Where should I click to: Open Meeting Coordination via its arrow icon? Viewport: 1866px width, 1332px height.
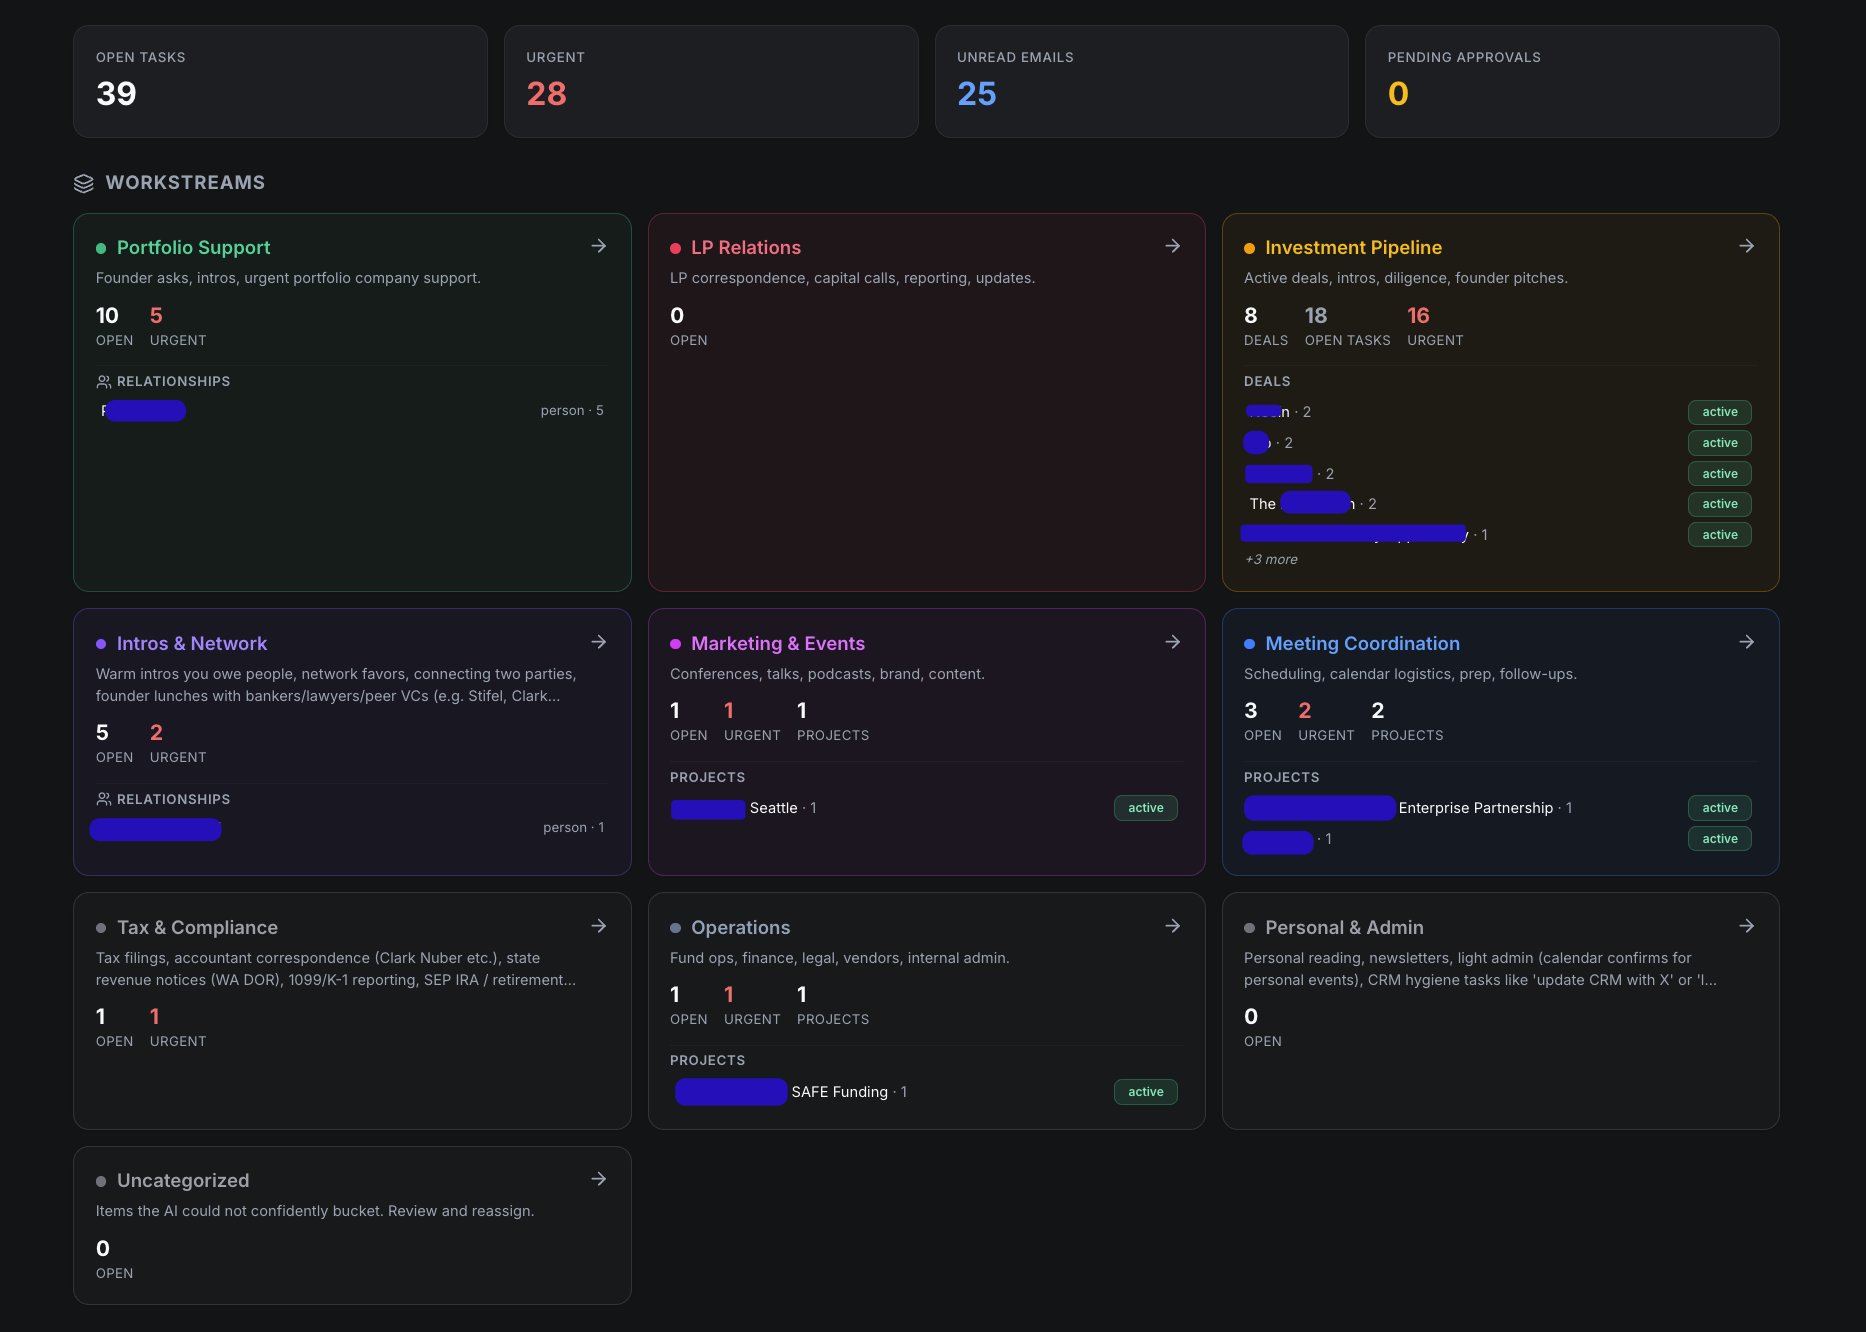(x=1746, y=642)
